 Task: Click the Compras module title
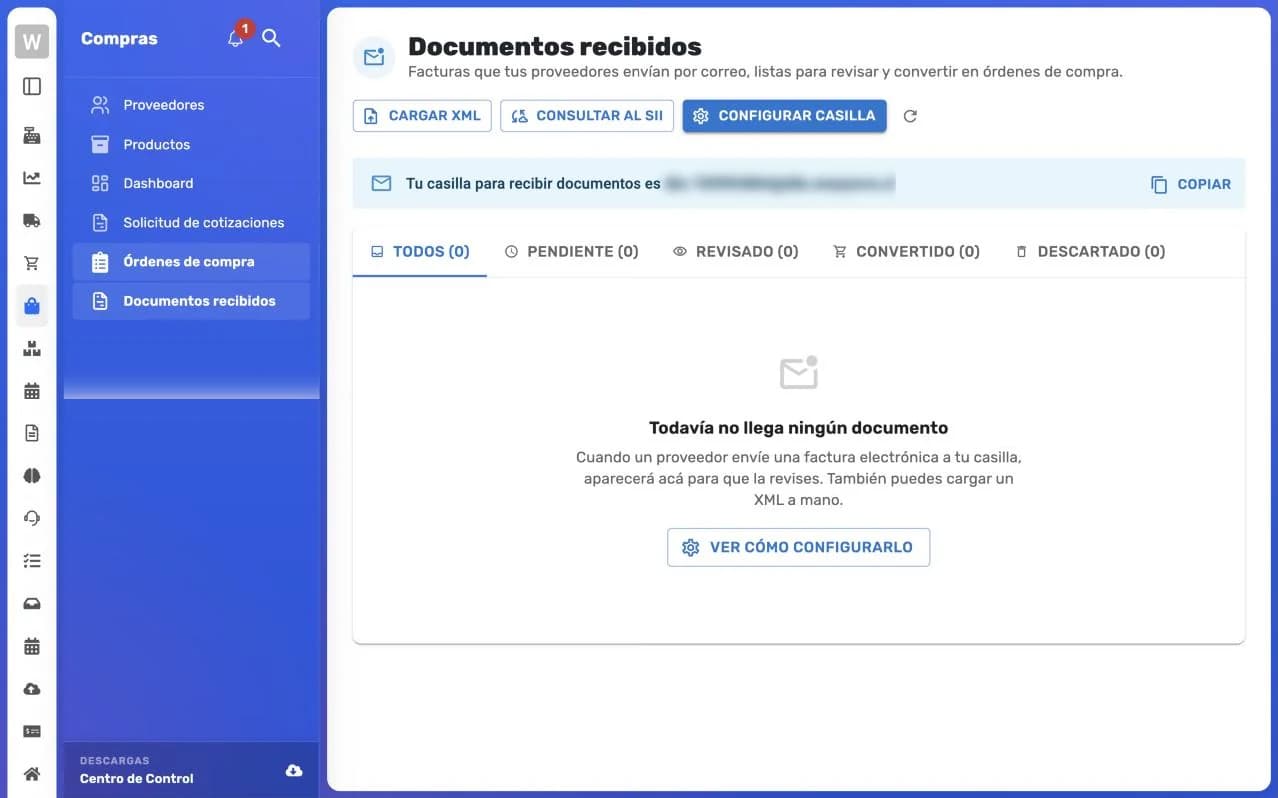(119, 38)
